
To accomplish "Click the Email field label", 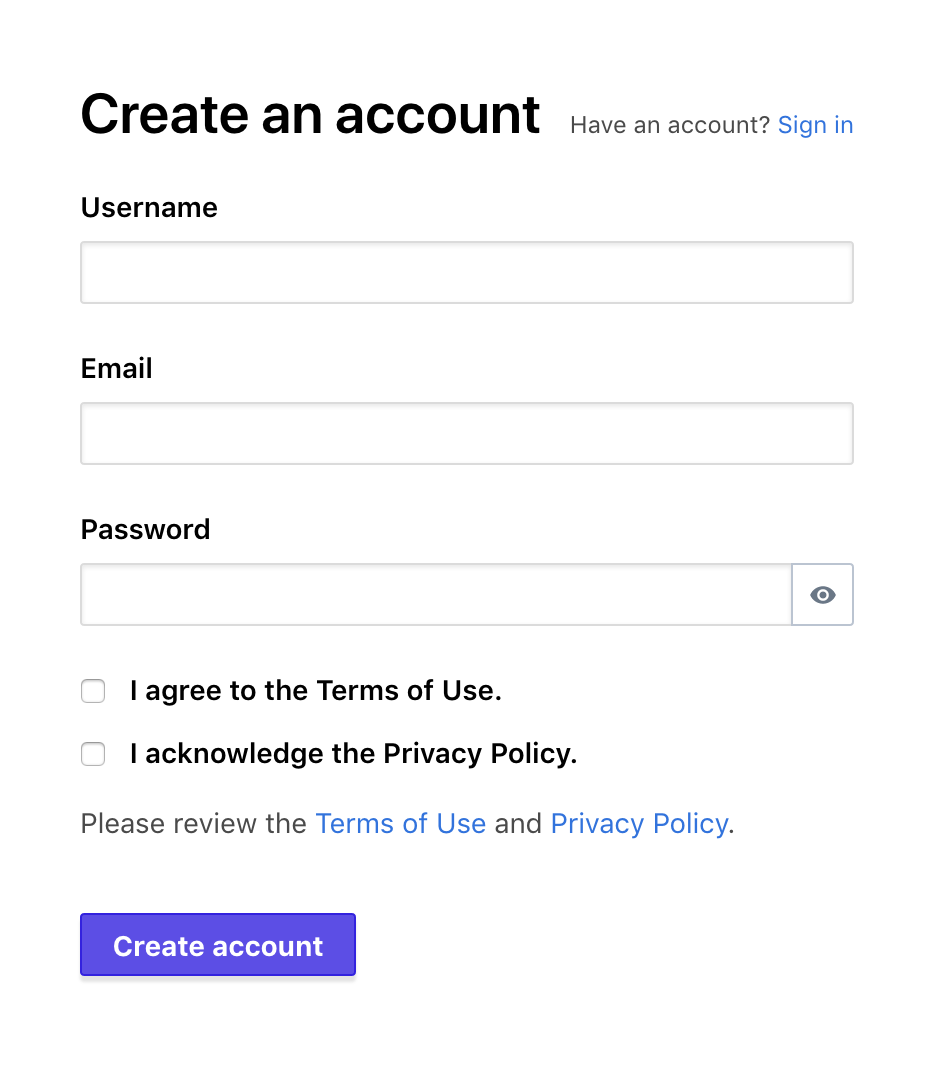I will (x=117, y=369).
